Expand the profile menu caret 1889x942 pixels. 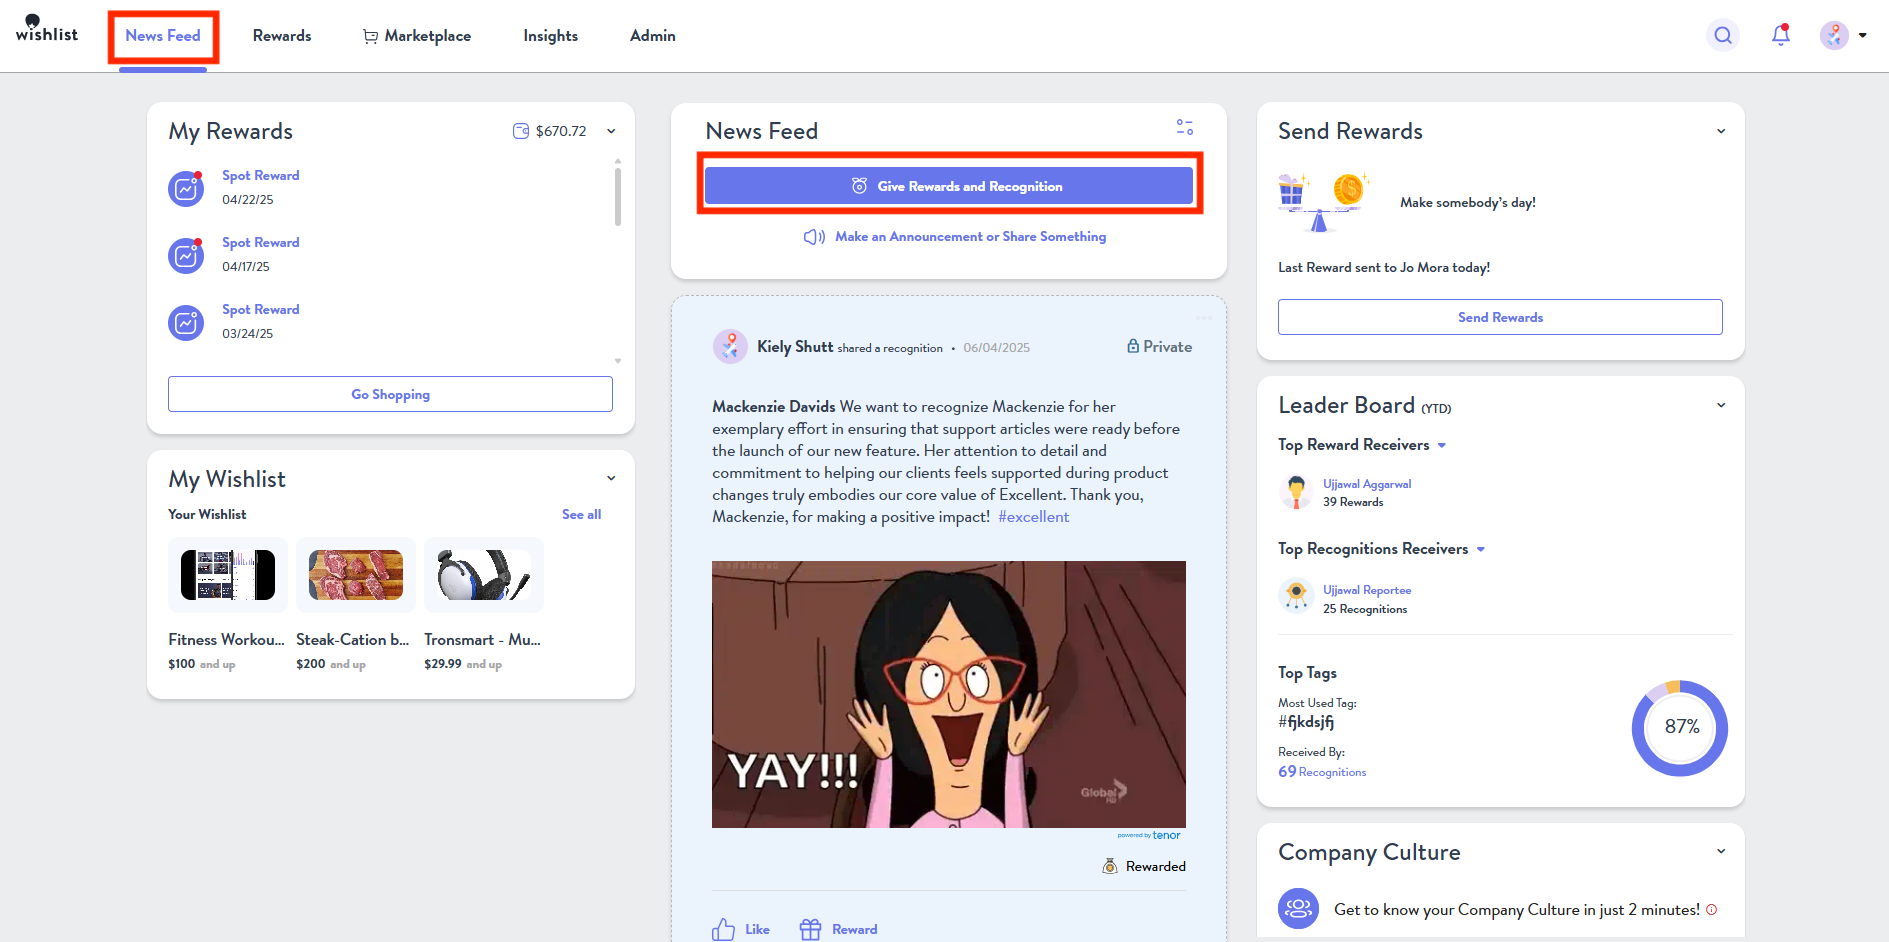click(x=1863, y=36)
